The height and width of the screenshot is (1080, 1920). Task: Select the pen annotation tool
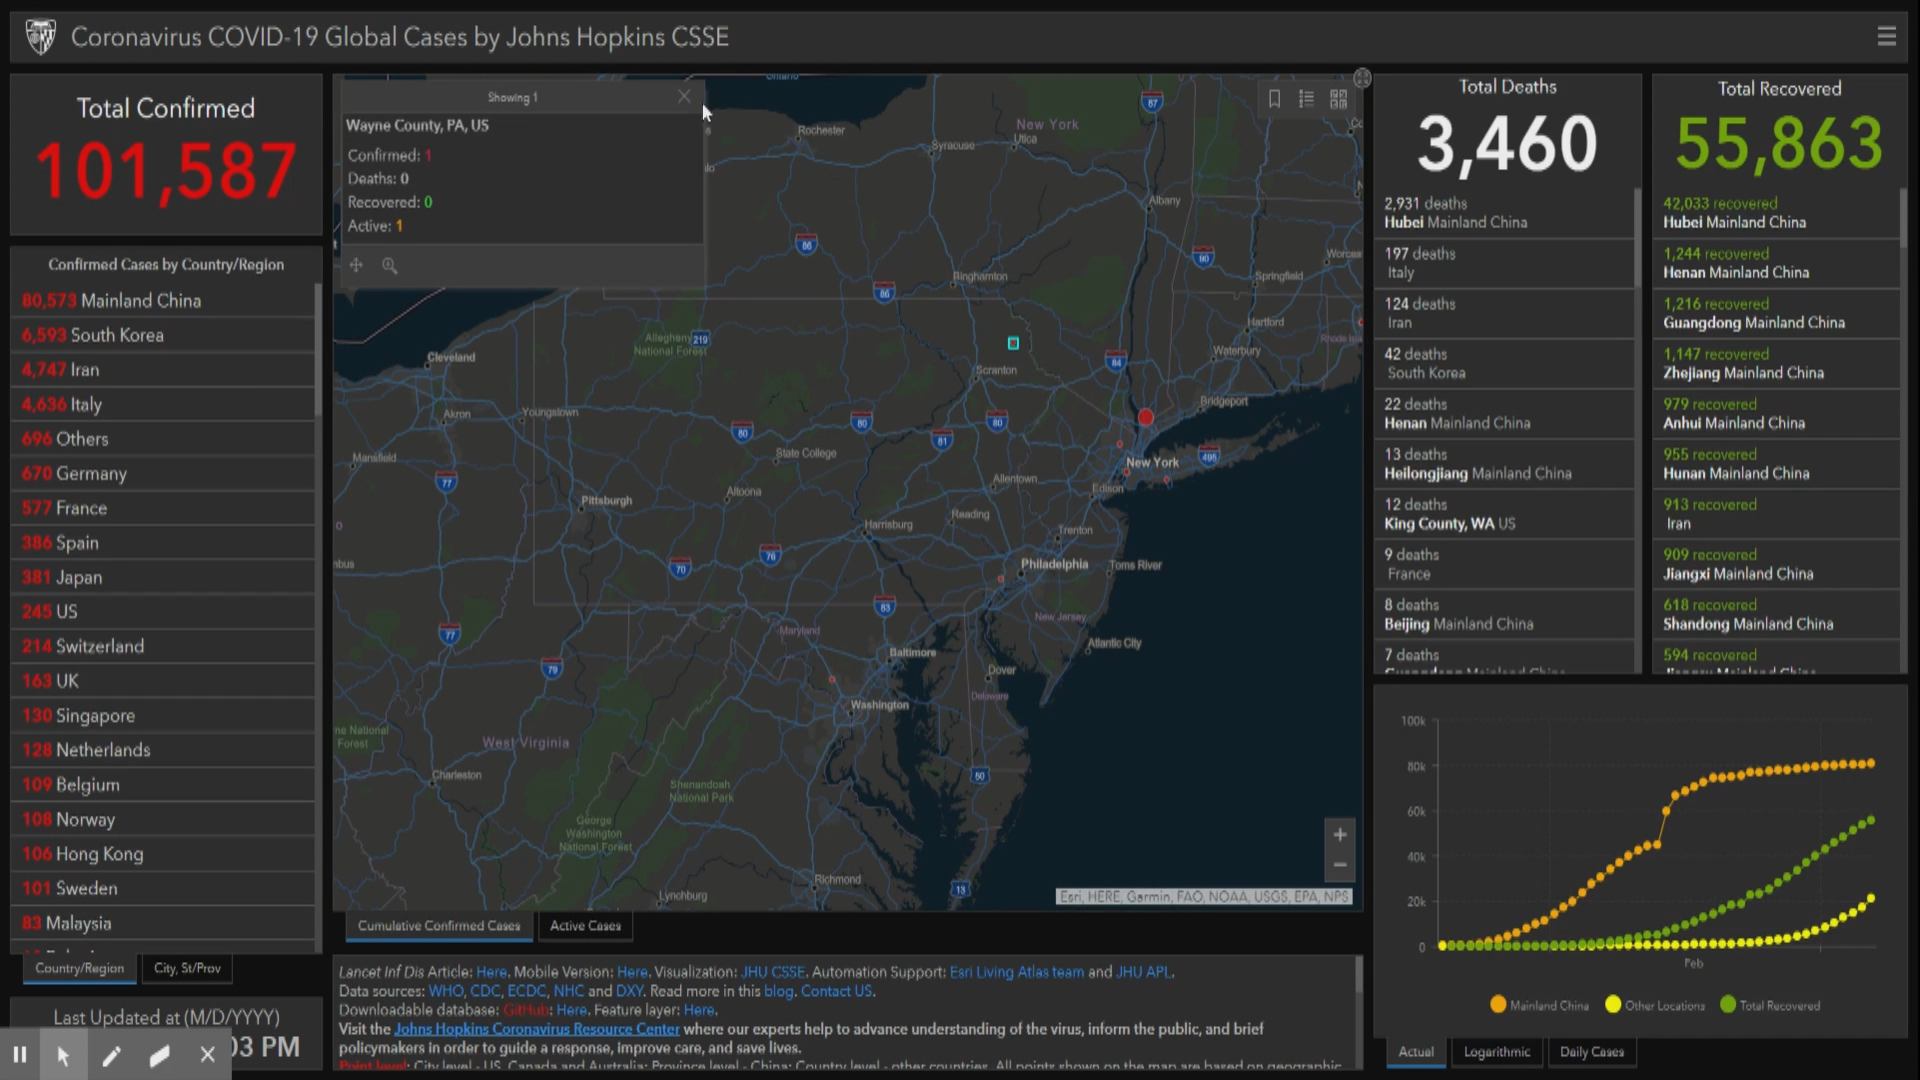[x=111, y=1054]
